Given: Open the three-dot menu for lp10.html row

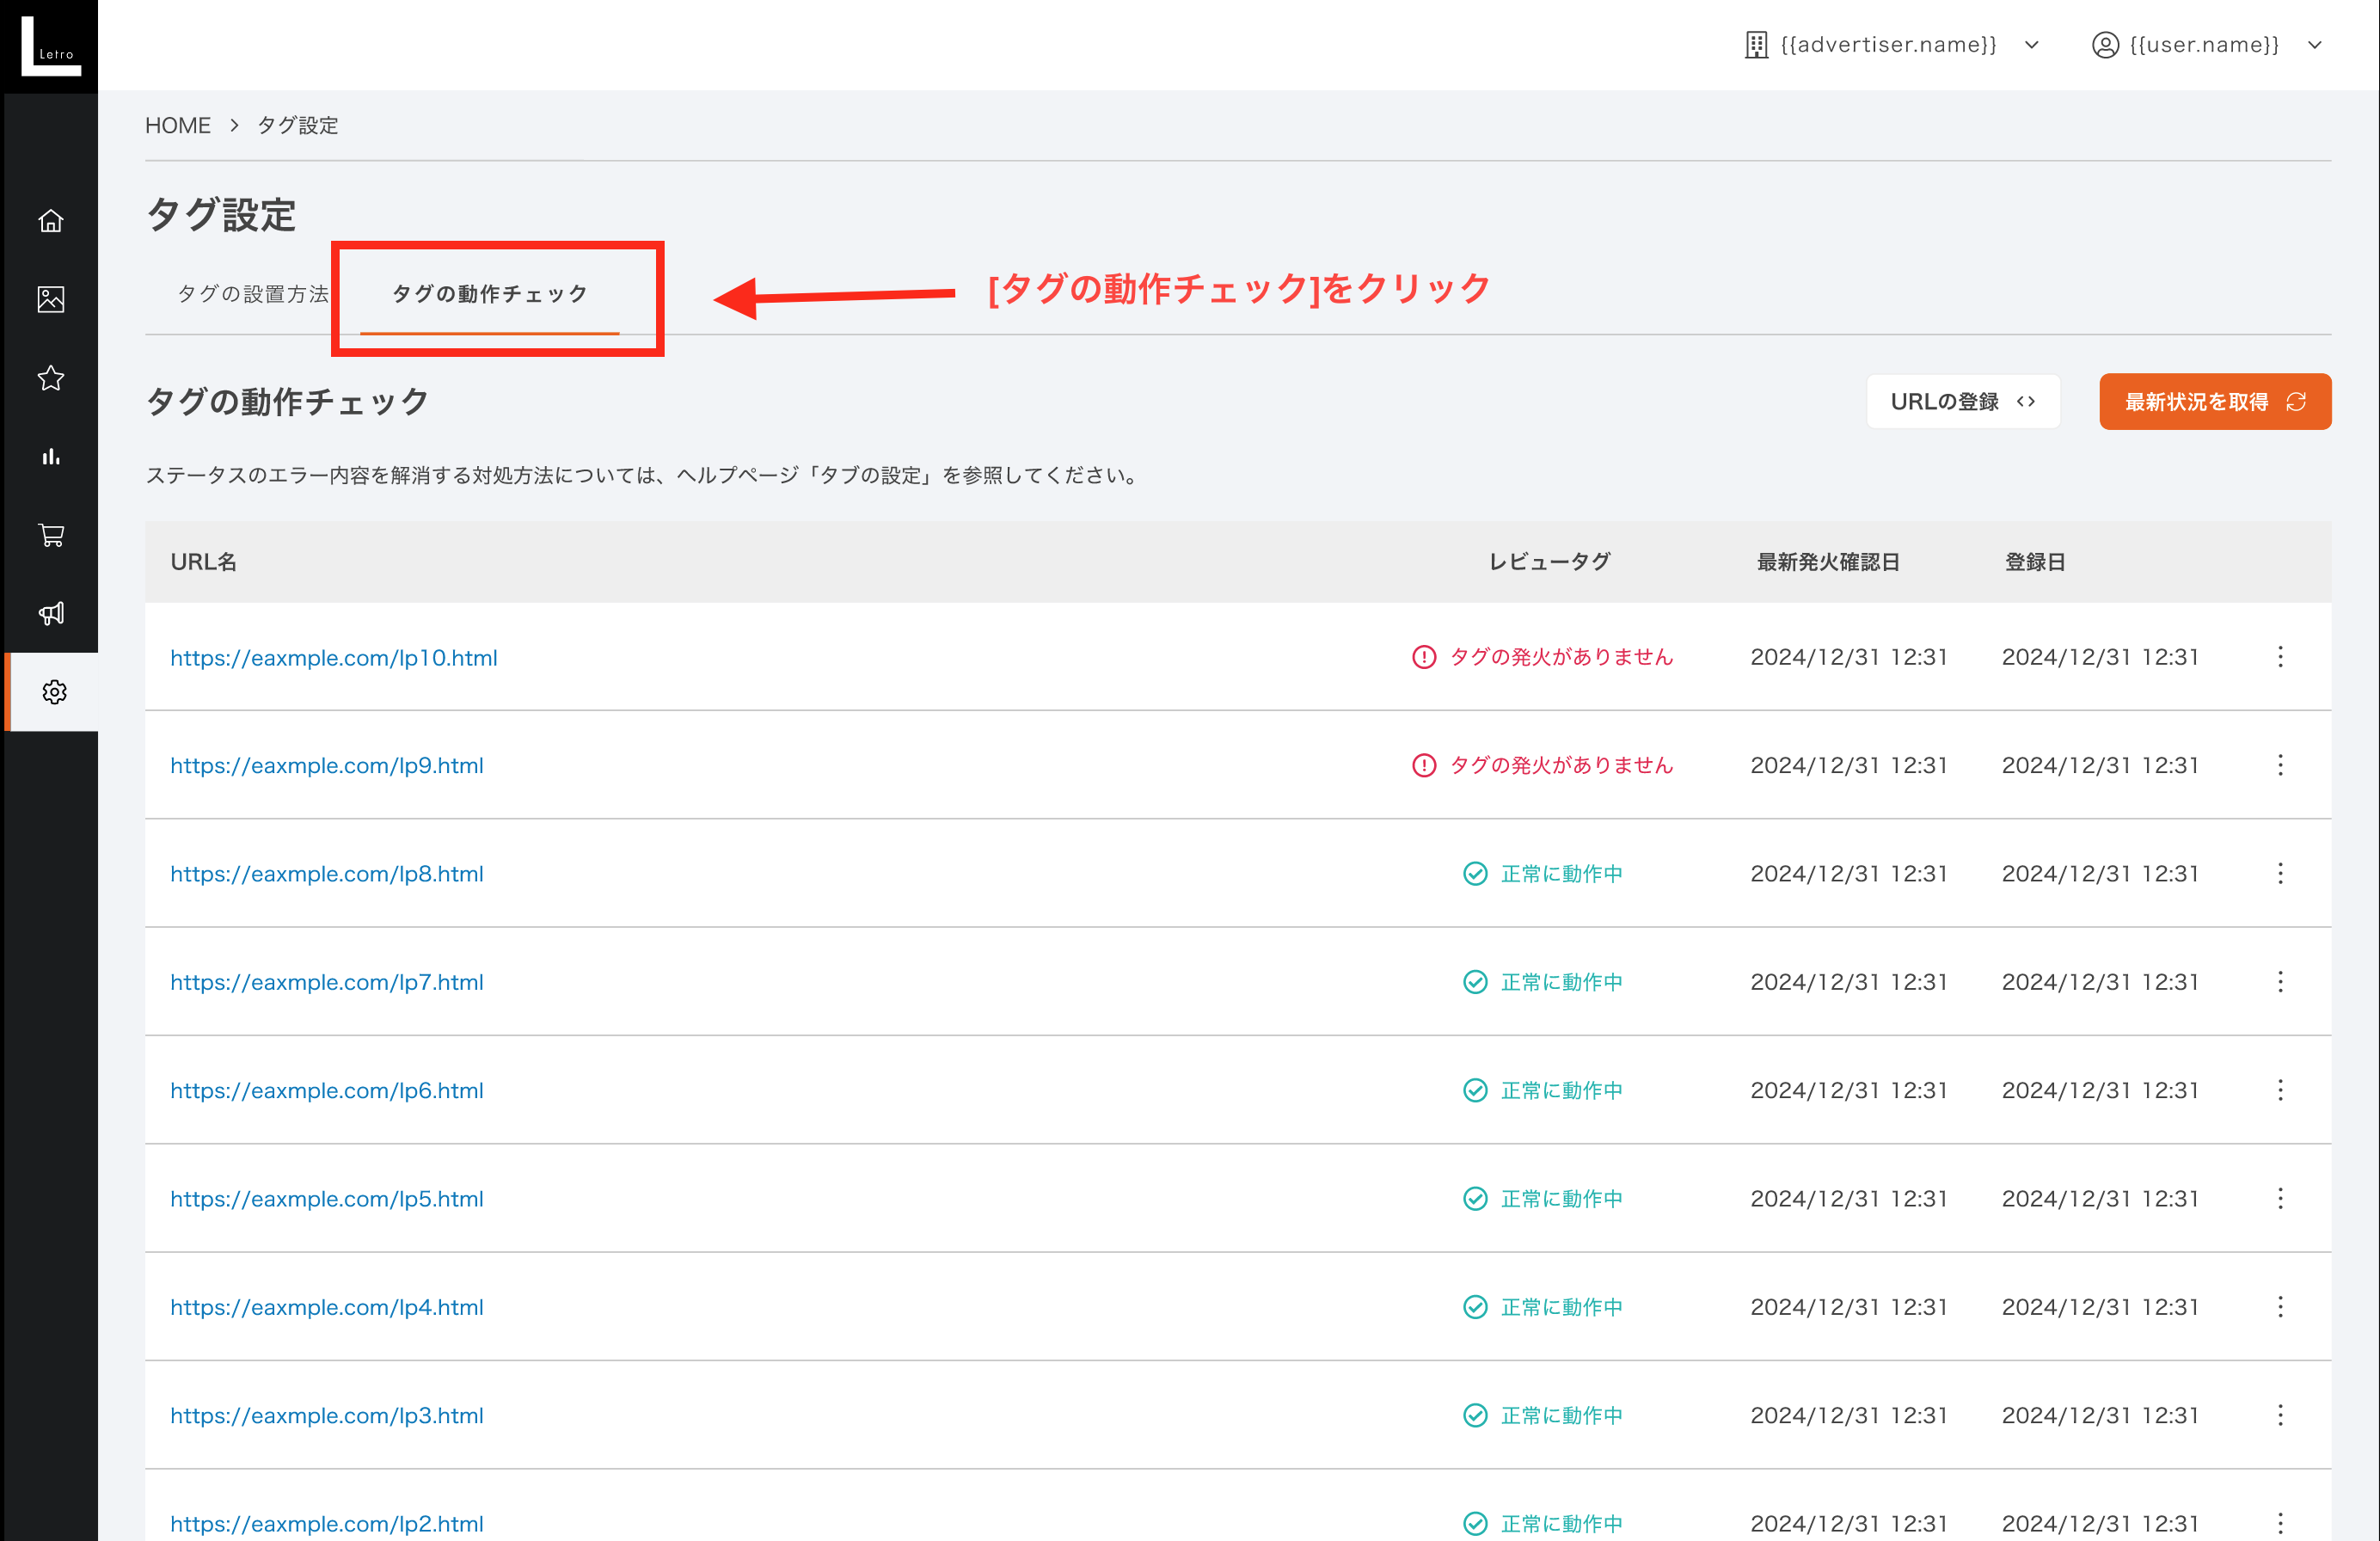Looking at the screenshot, I should (x=2280, y=657).
